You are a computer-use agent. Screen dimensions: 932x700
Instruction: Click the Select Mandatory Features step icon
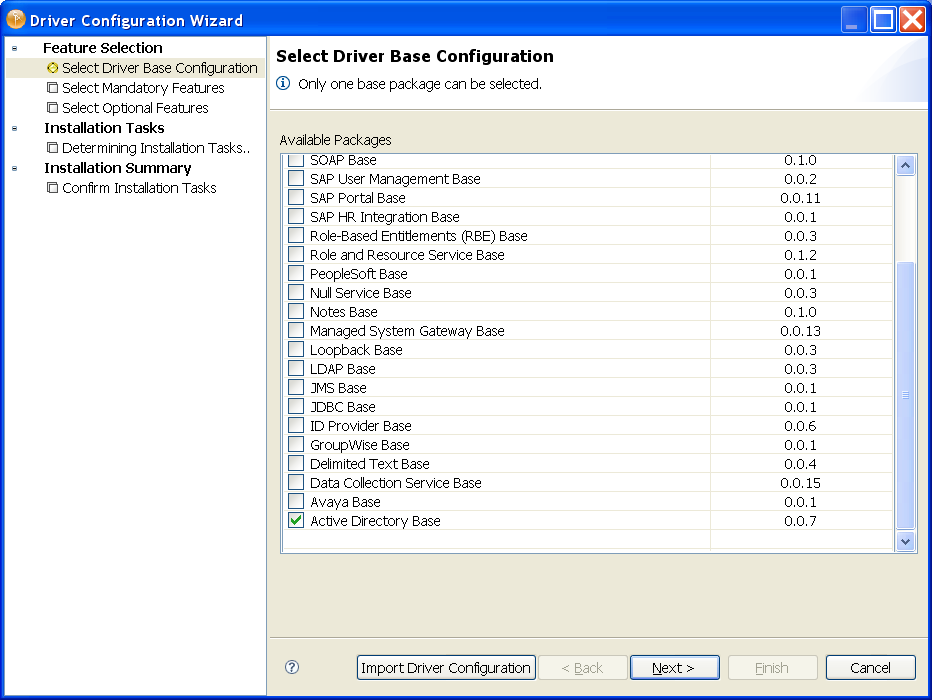coord(52,88)
